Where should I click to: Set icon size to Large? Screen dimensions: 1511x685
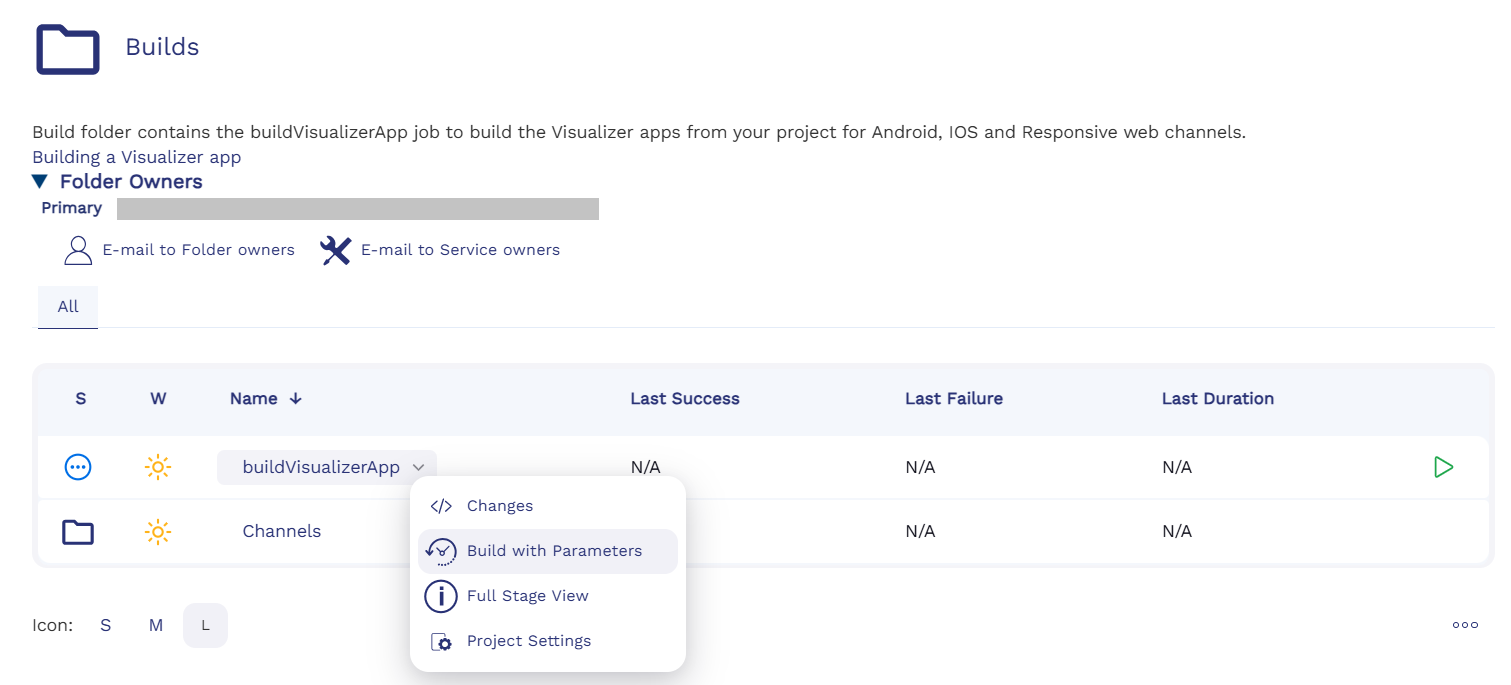[x=205, y=625]
